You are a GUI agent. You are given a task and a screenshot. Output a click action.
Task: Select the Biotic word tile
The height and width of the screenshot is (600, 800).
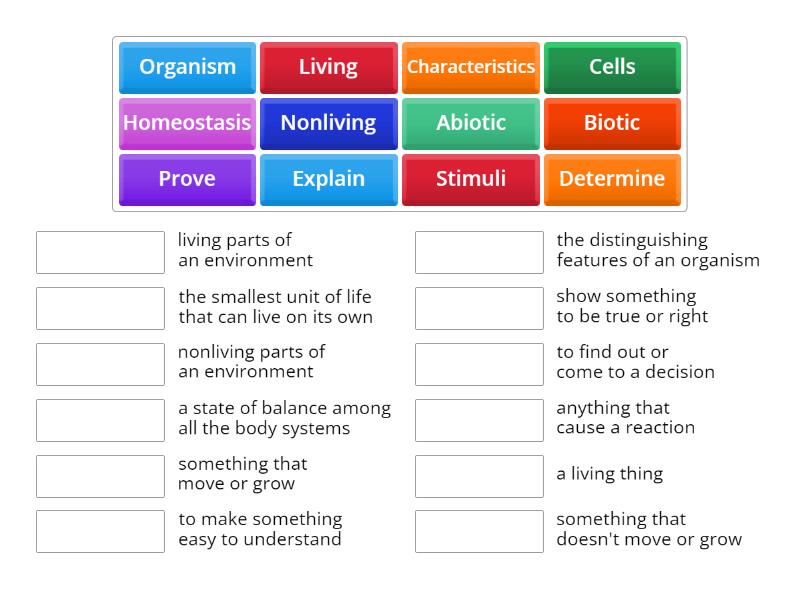click(612, 123)
